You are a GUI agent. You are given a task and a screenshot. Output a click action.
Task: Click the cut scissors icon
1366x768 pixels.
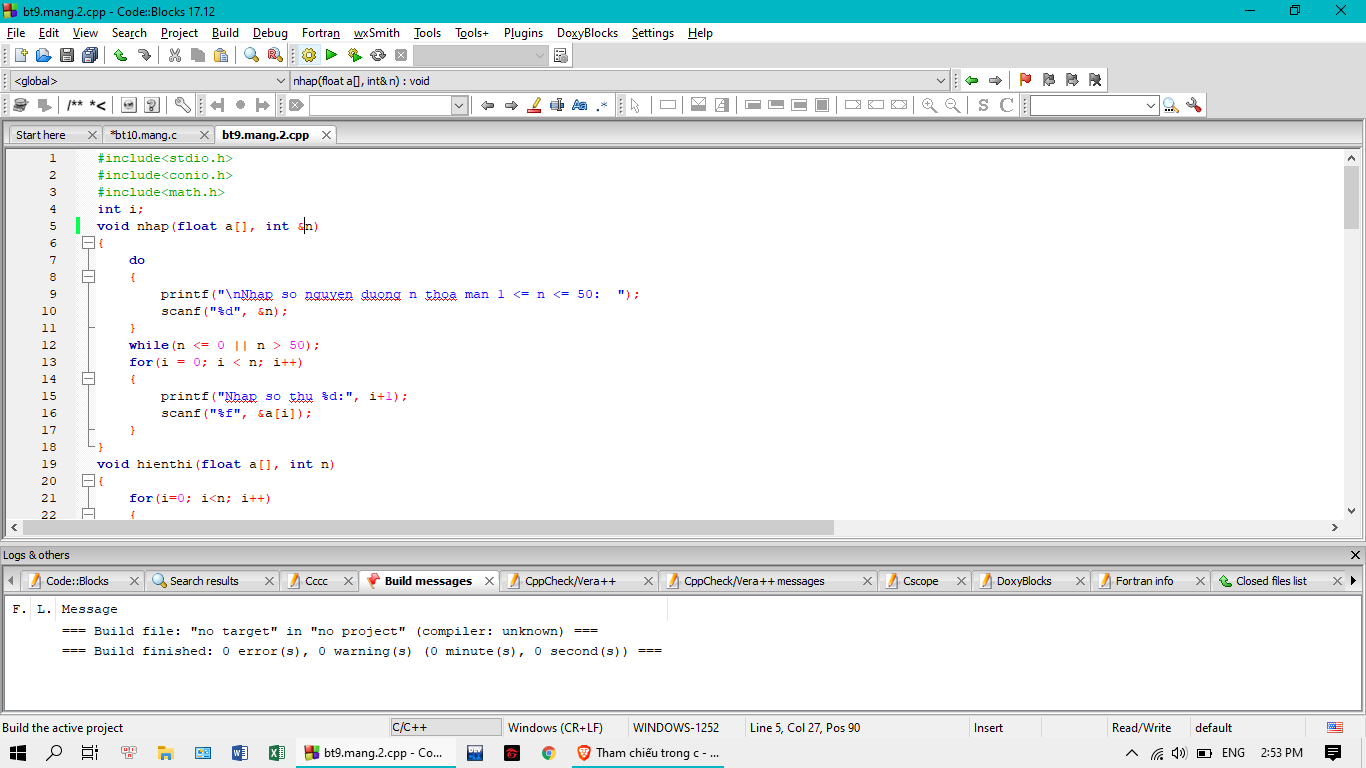[175, 55]
